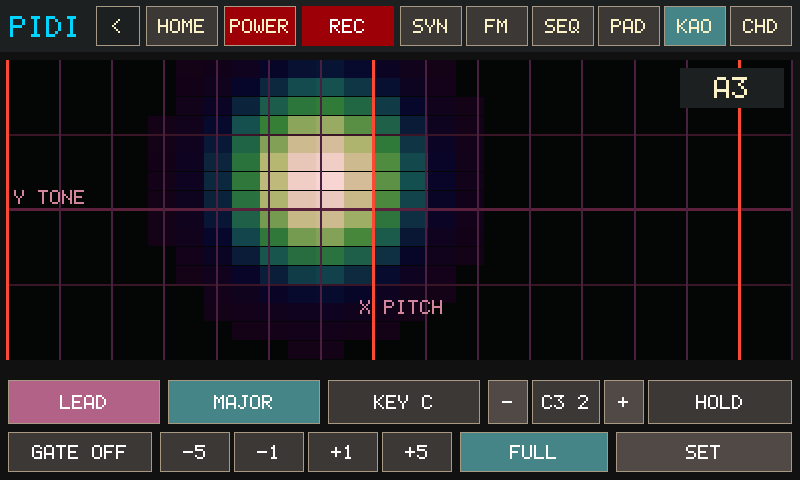Change the KEY C setting

(404, 402)
